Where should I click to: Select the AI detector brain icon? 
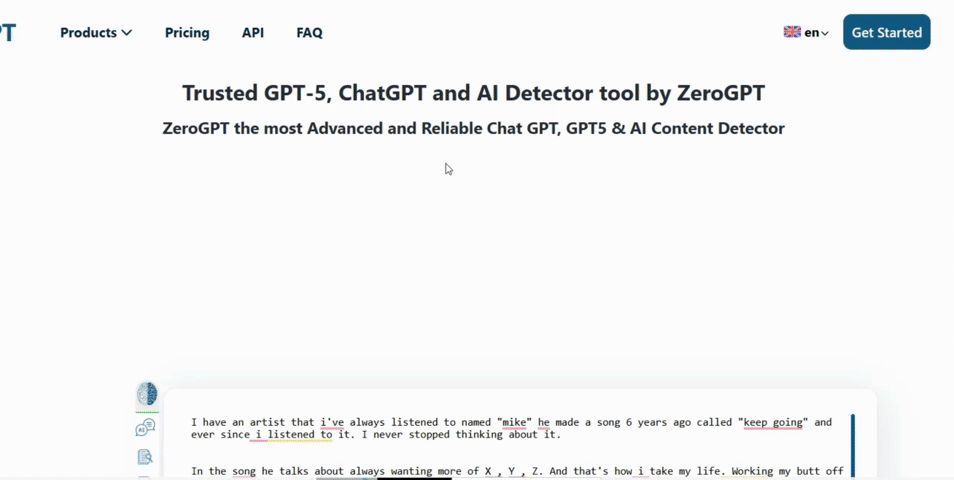tap(147, 394)
